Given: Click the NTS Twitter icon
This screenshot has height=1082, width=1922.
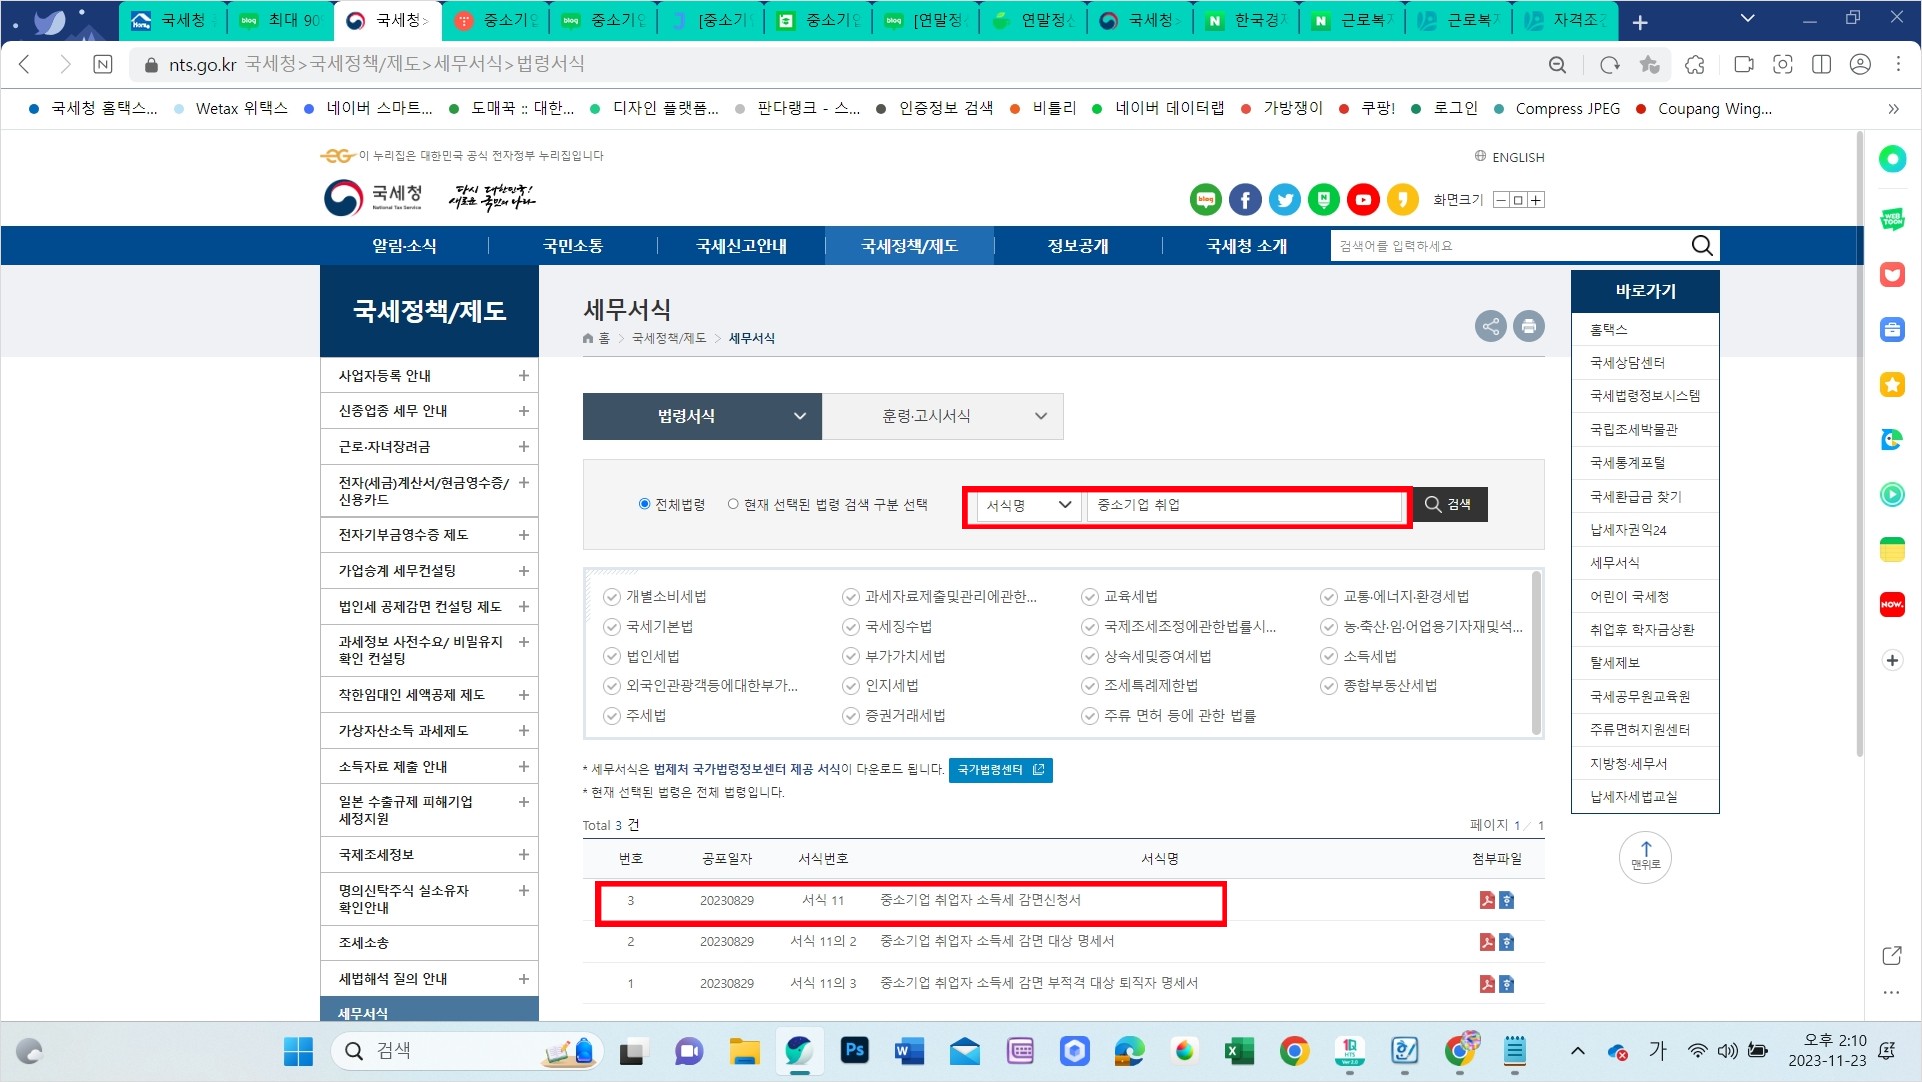Looking at the screenshot, I should tap(1284, 199).
